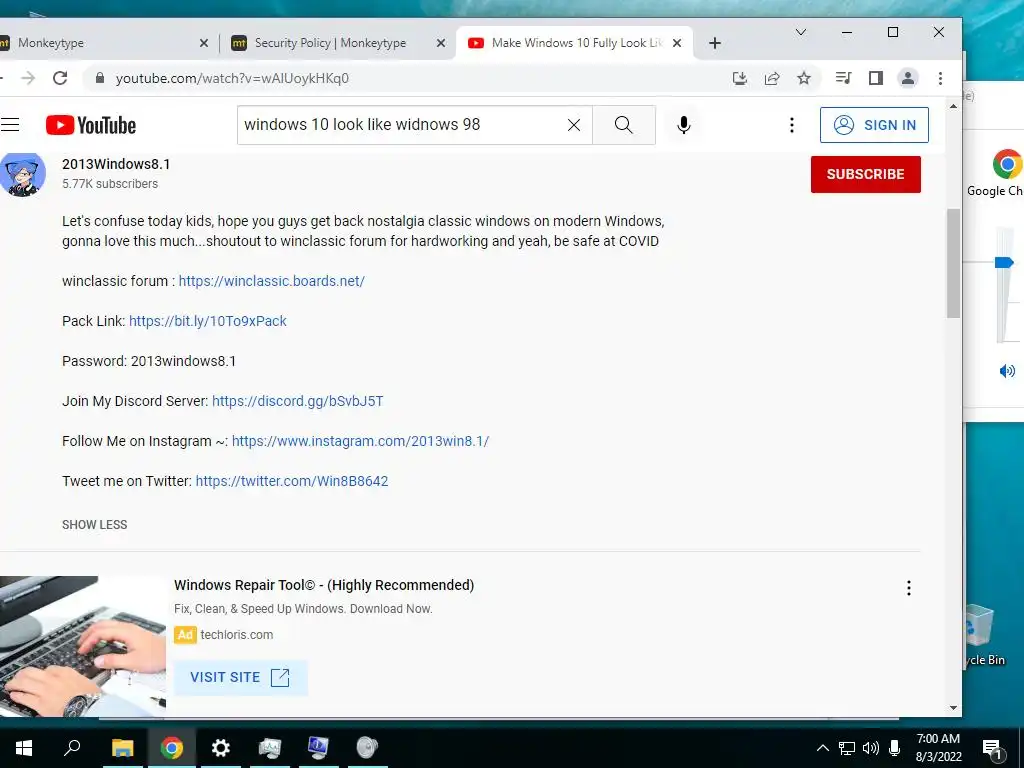The image size is (1024, 768).
Task: Open taskbar volume speaker icon
Action: point(871,748)
